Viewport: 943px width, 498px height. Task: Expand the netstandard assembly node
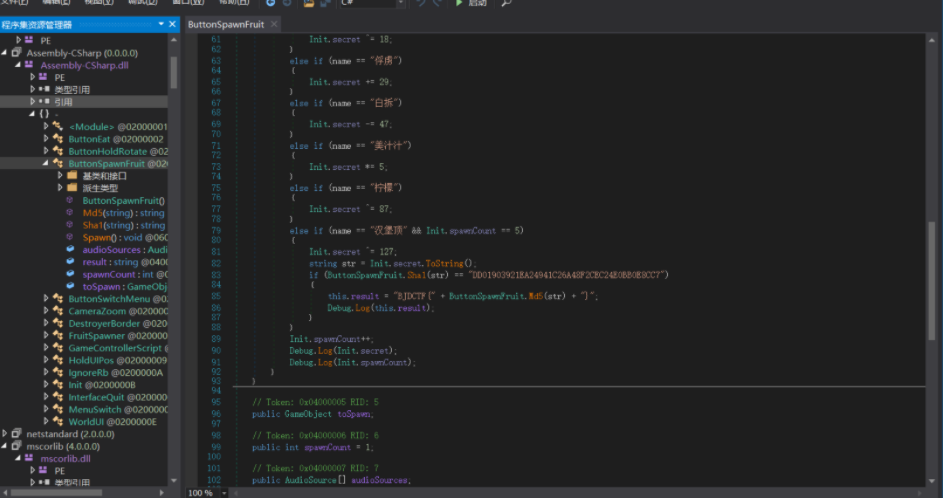5,433
